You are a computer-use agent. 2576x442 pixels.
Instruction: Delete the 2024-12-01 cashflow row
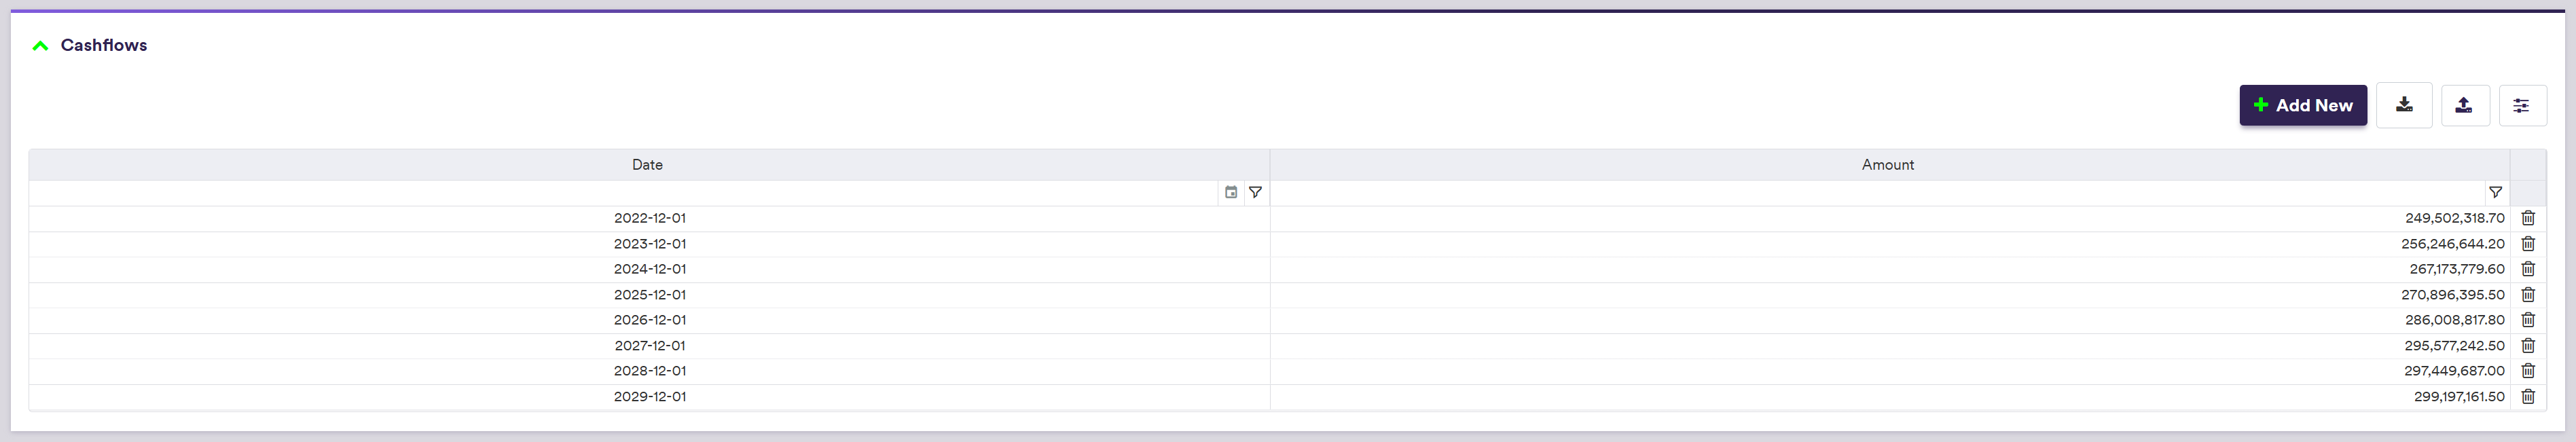2527,269
